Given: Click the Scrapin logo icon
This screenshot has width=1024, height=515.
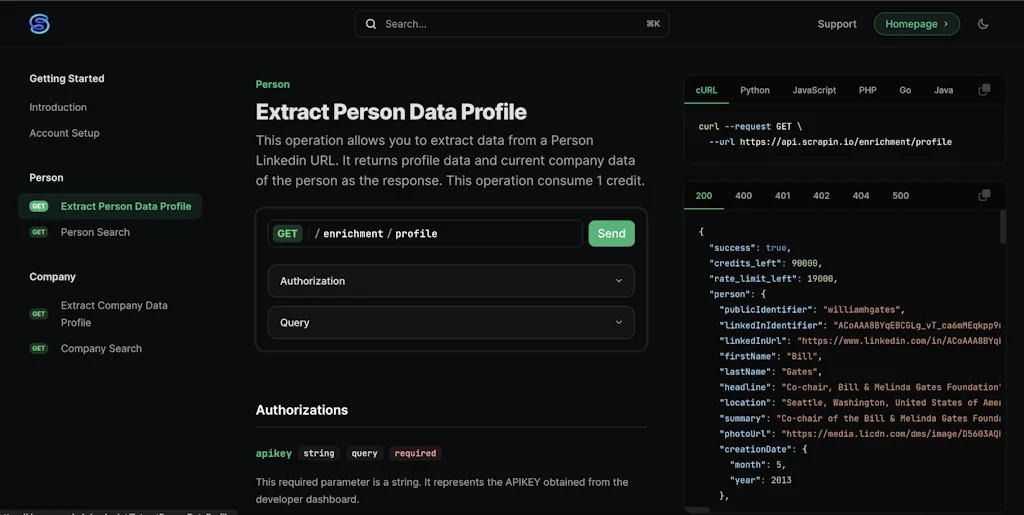Looking at the screenshot, I should click(39, 24).
